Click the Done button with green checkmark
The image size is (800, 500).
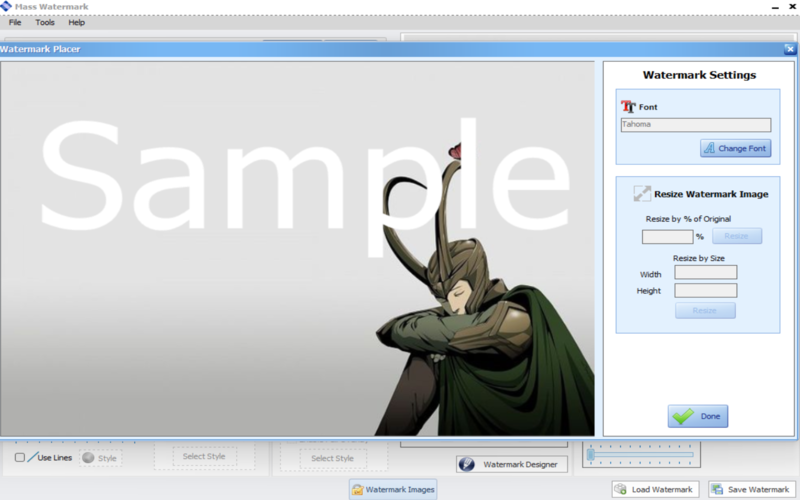click(697, 416)
